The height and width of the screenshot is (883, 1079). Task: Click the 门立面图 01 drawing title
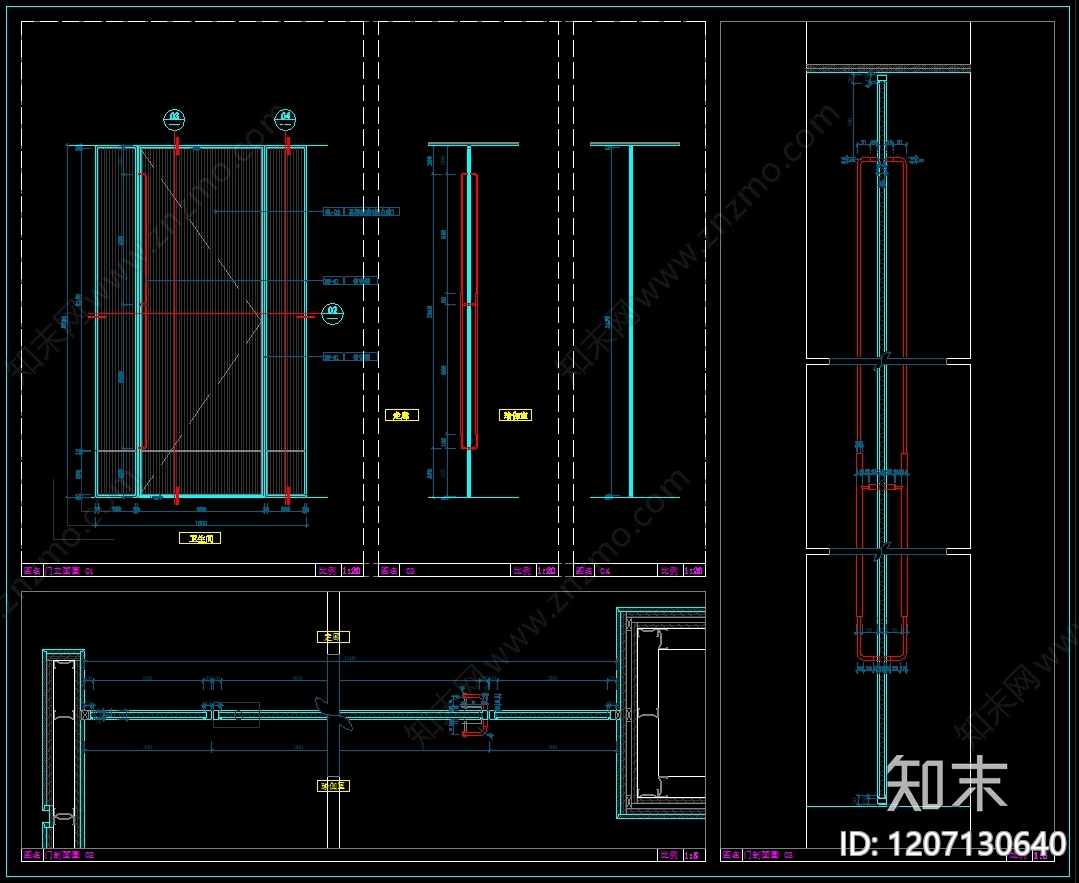tap(69, 571)
